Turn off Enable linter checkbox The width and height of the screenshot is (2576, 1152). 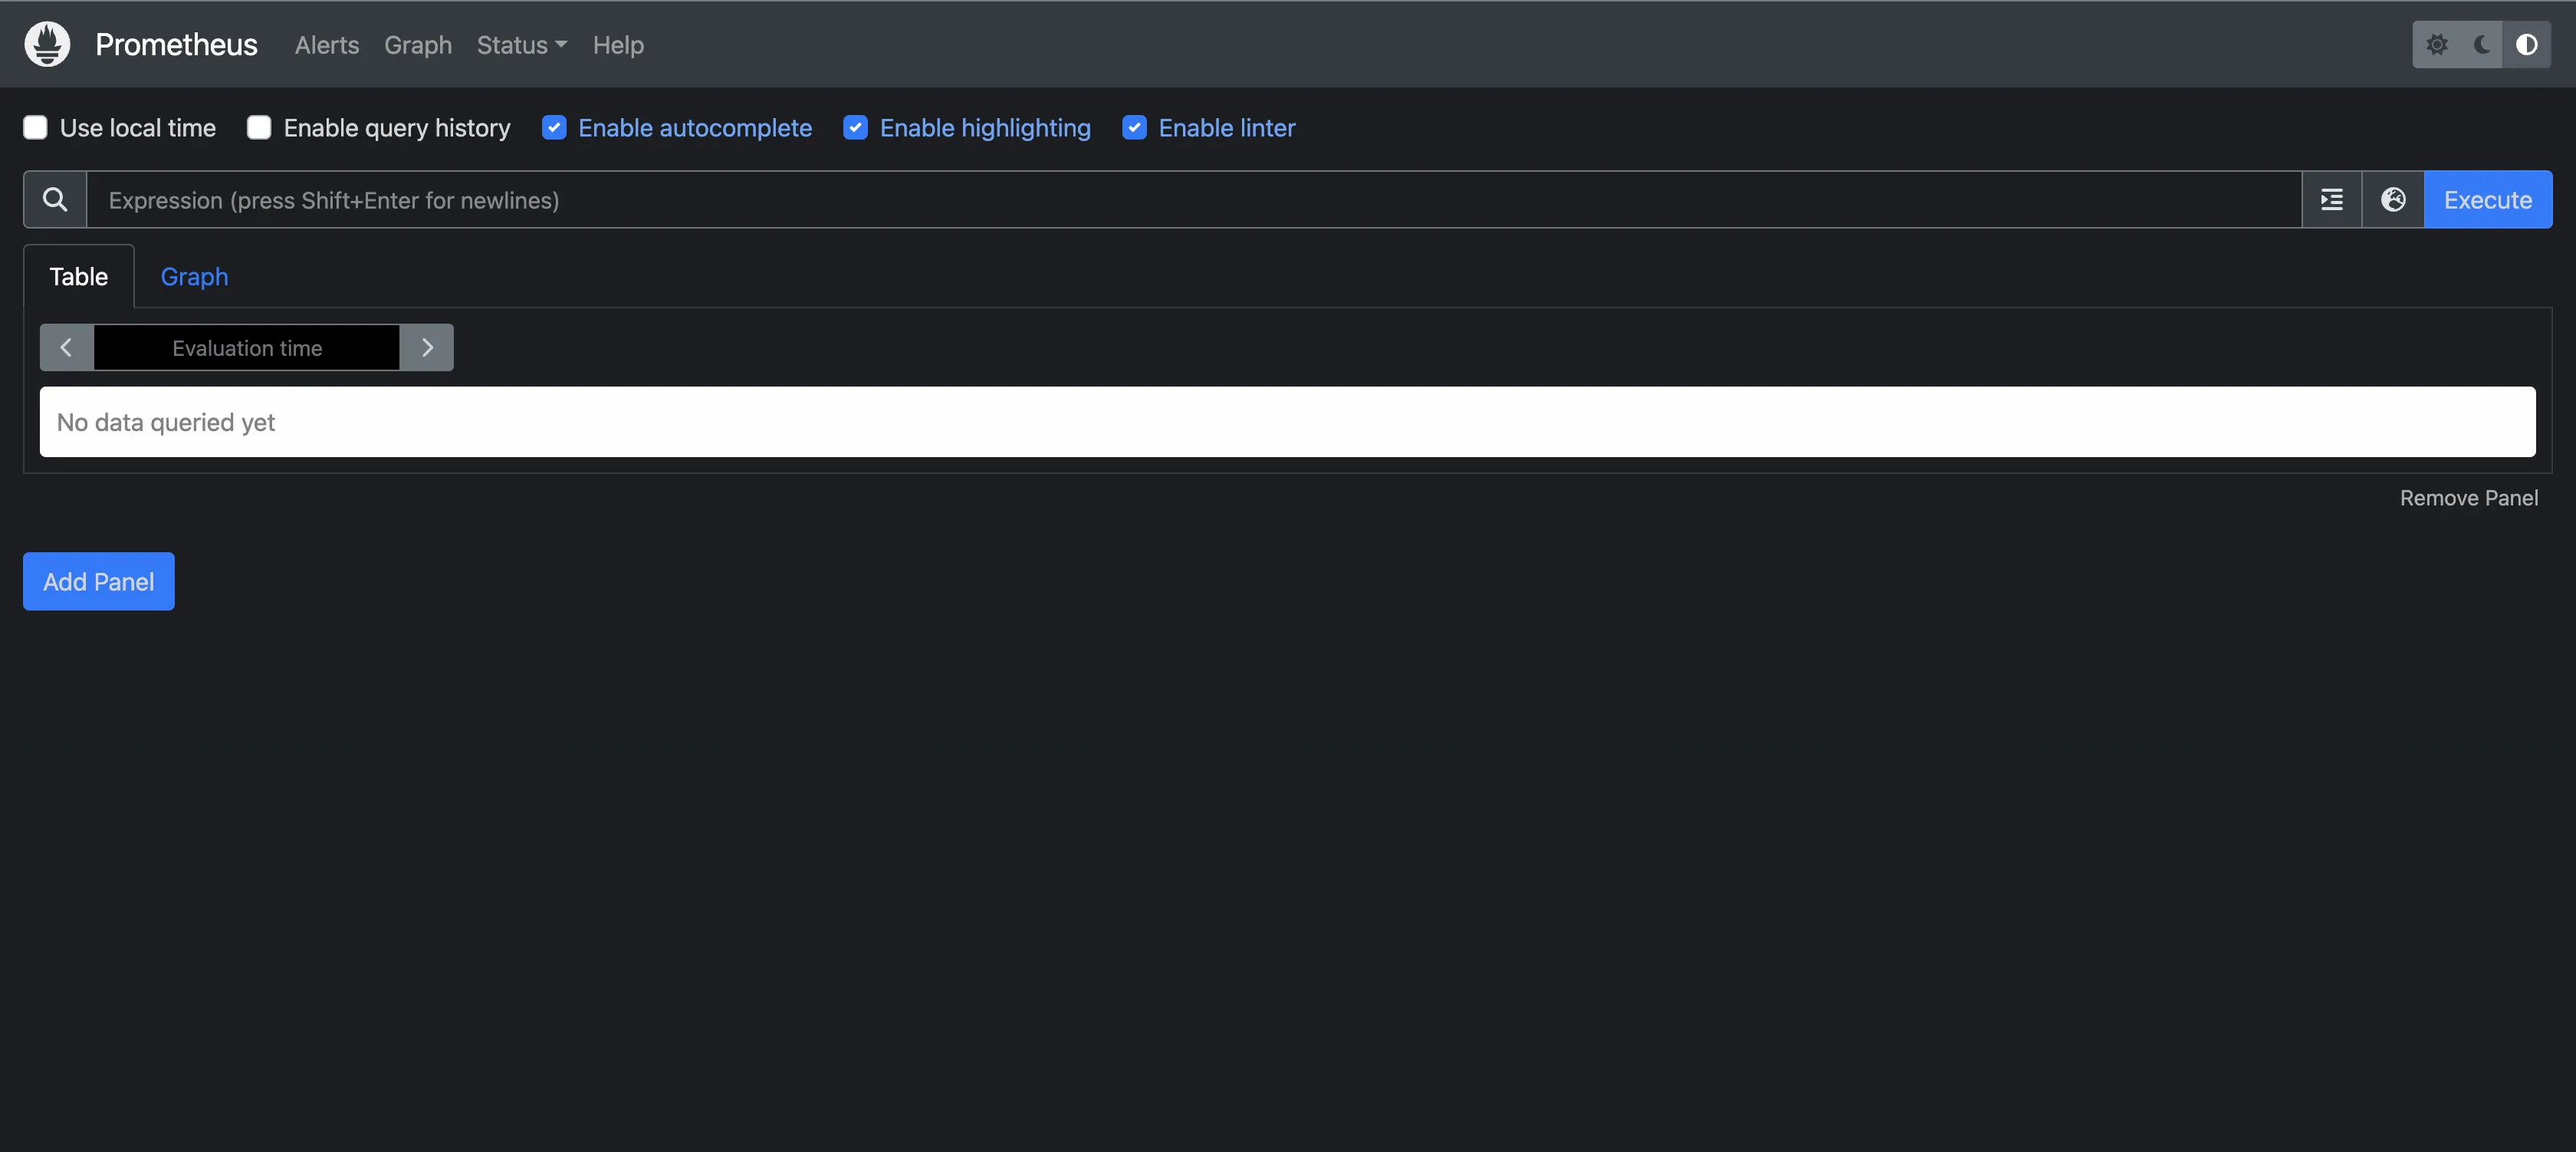pyautogui.click(x=1134, y=128)
